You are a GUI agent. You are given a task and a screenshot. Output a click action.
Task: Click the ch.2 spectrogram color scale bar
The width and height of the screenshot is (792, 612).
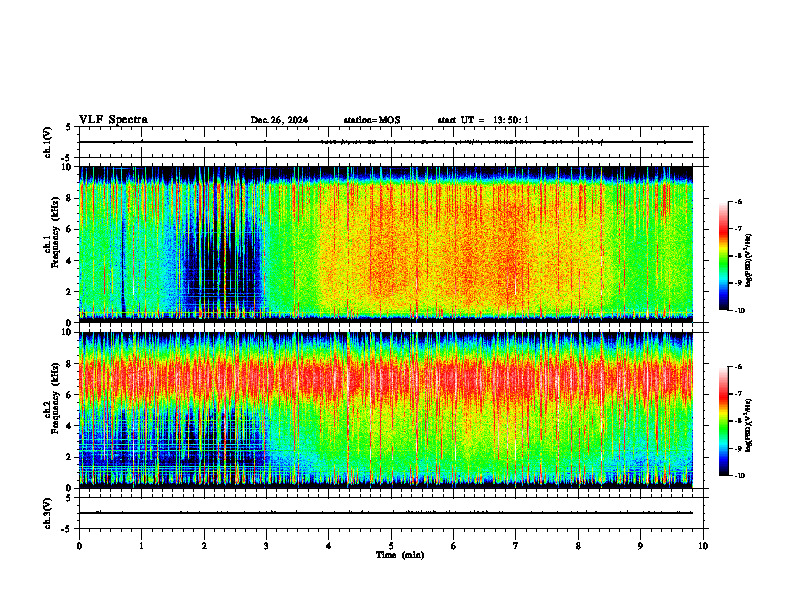724,421
